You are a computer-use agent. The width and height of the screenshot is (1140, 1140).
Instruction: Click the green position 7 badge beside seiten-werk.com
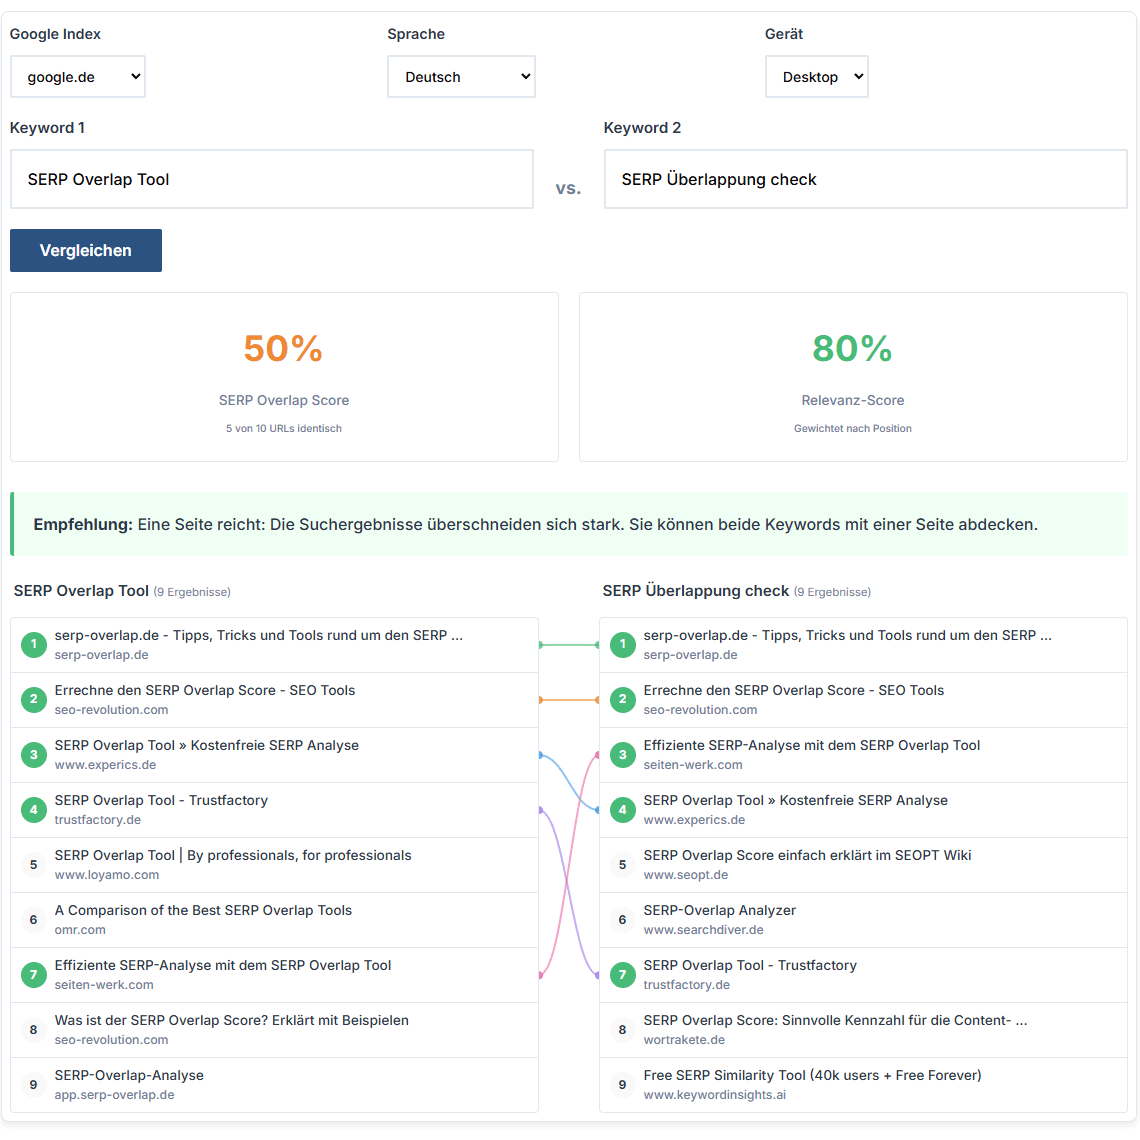pyautogui.click(x=33, y=975)
